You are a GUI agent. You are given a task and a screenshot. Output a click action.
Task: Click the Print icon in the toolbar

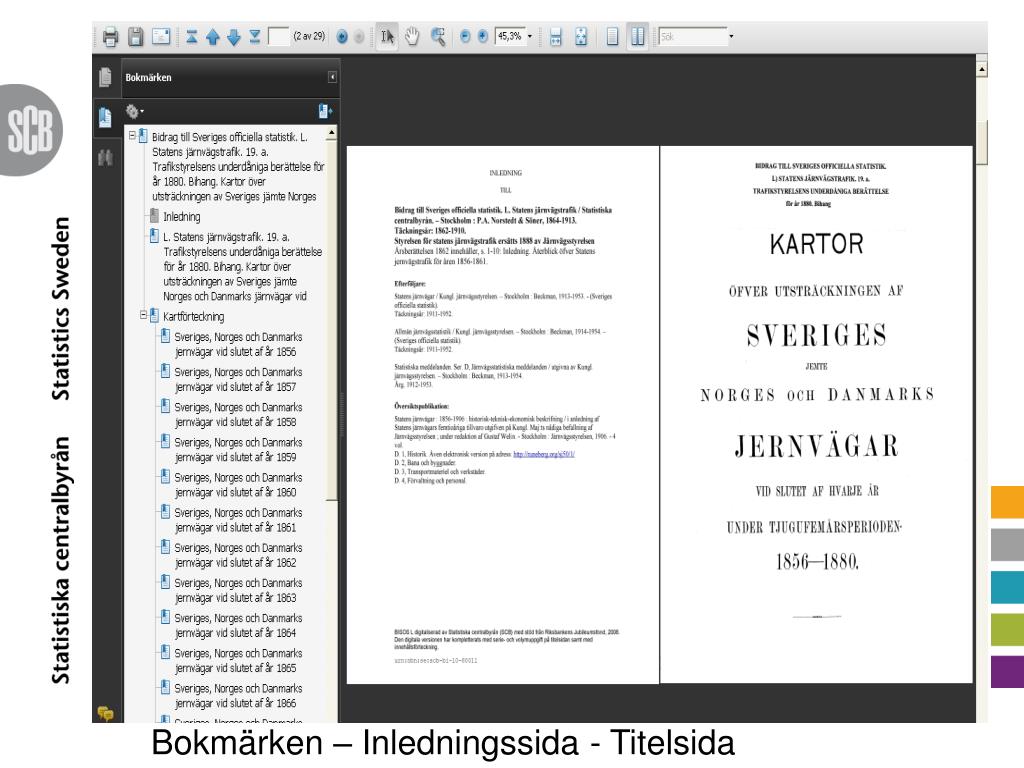pos(110,37)
